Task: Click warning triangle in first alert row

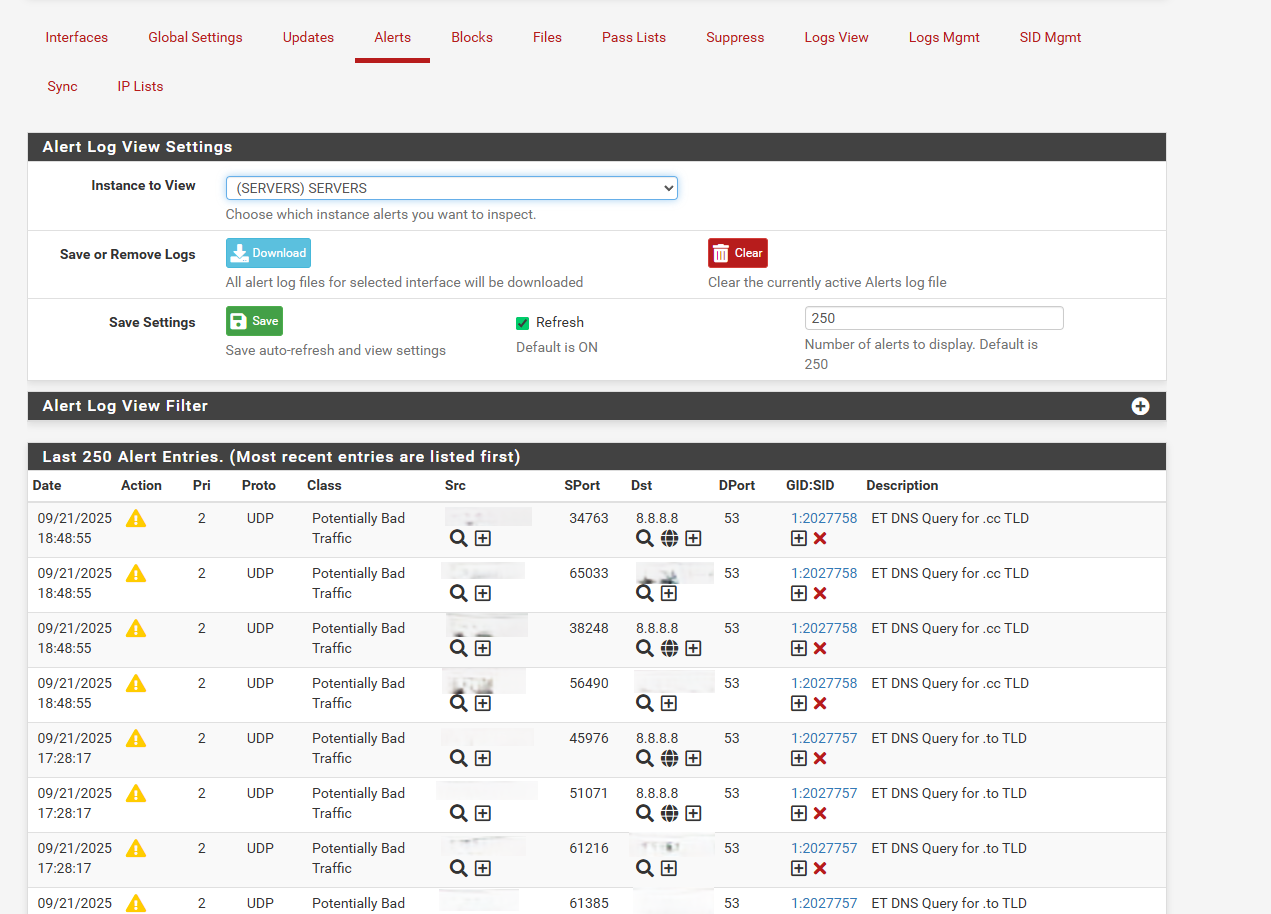Action: click(136, 518)
